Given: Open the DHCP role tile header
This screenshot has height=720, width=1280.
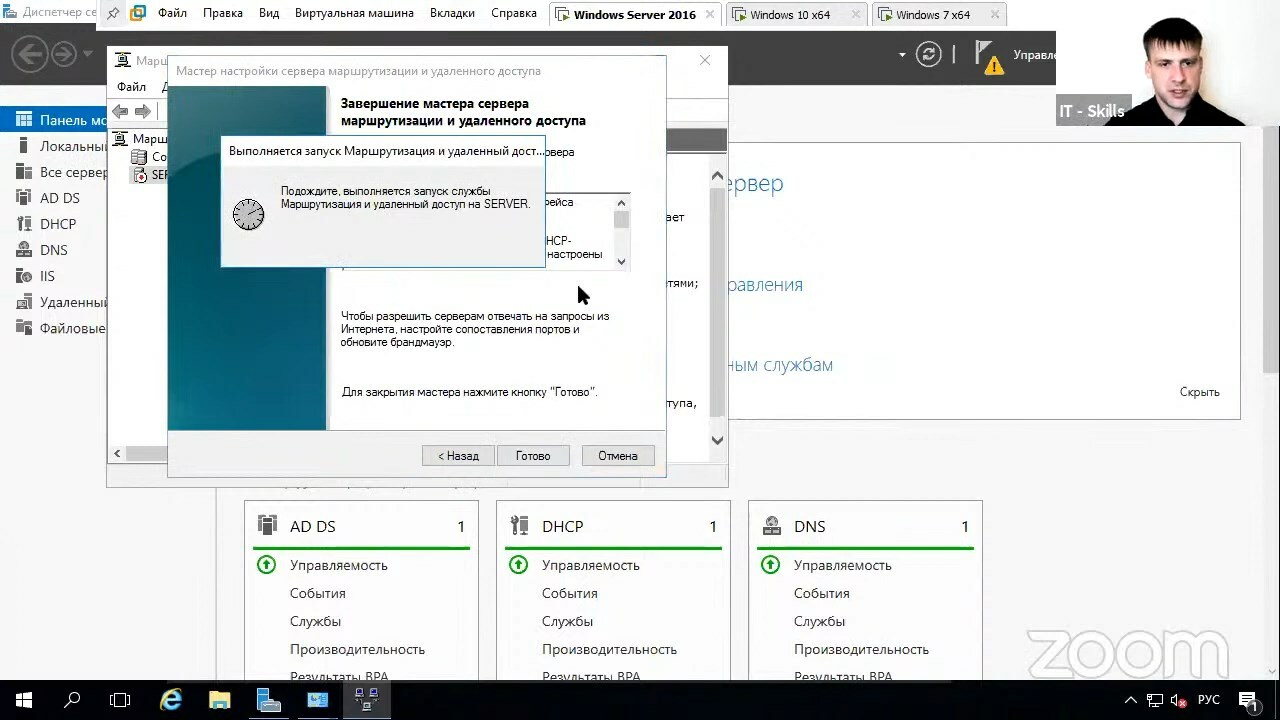Looking at the screenshot, I should click(x=613, y=526).
